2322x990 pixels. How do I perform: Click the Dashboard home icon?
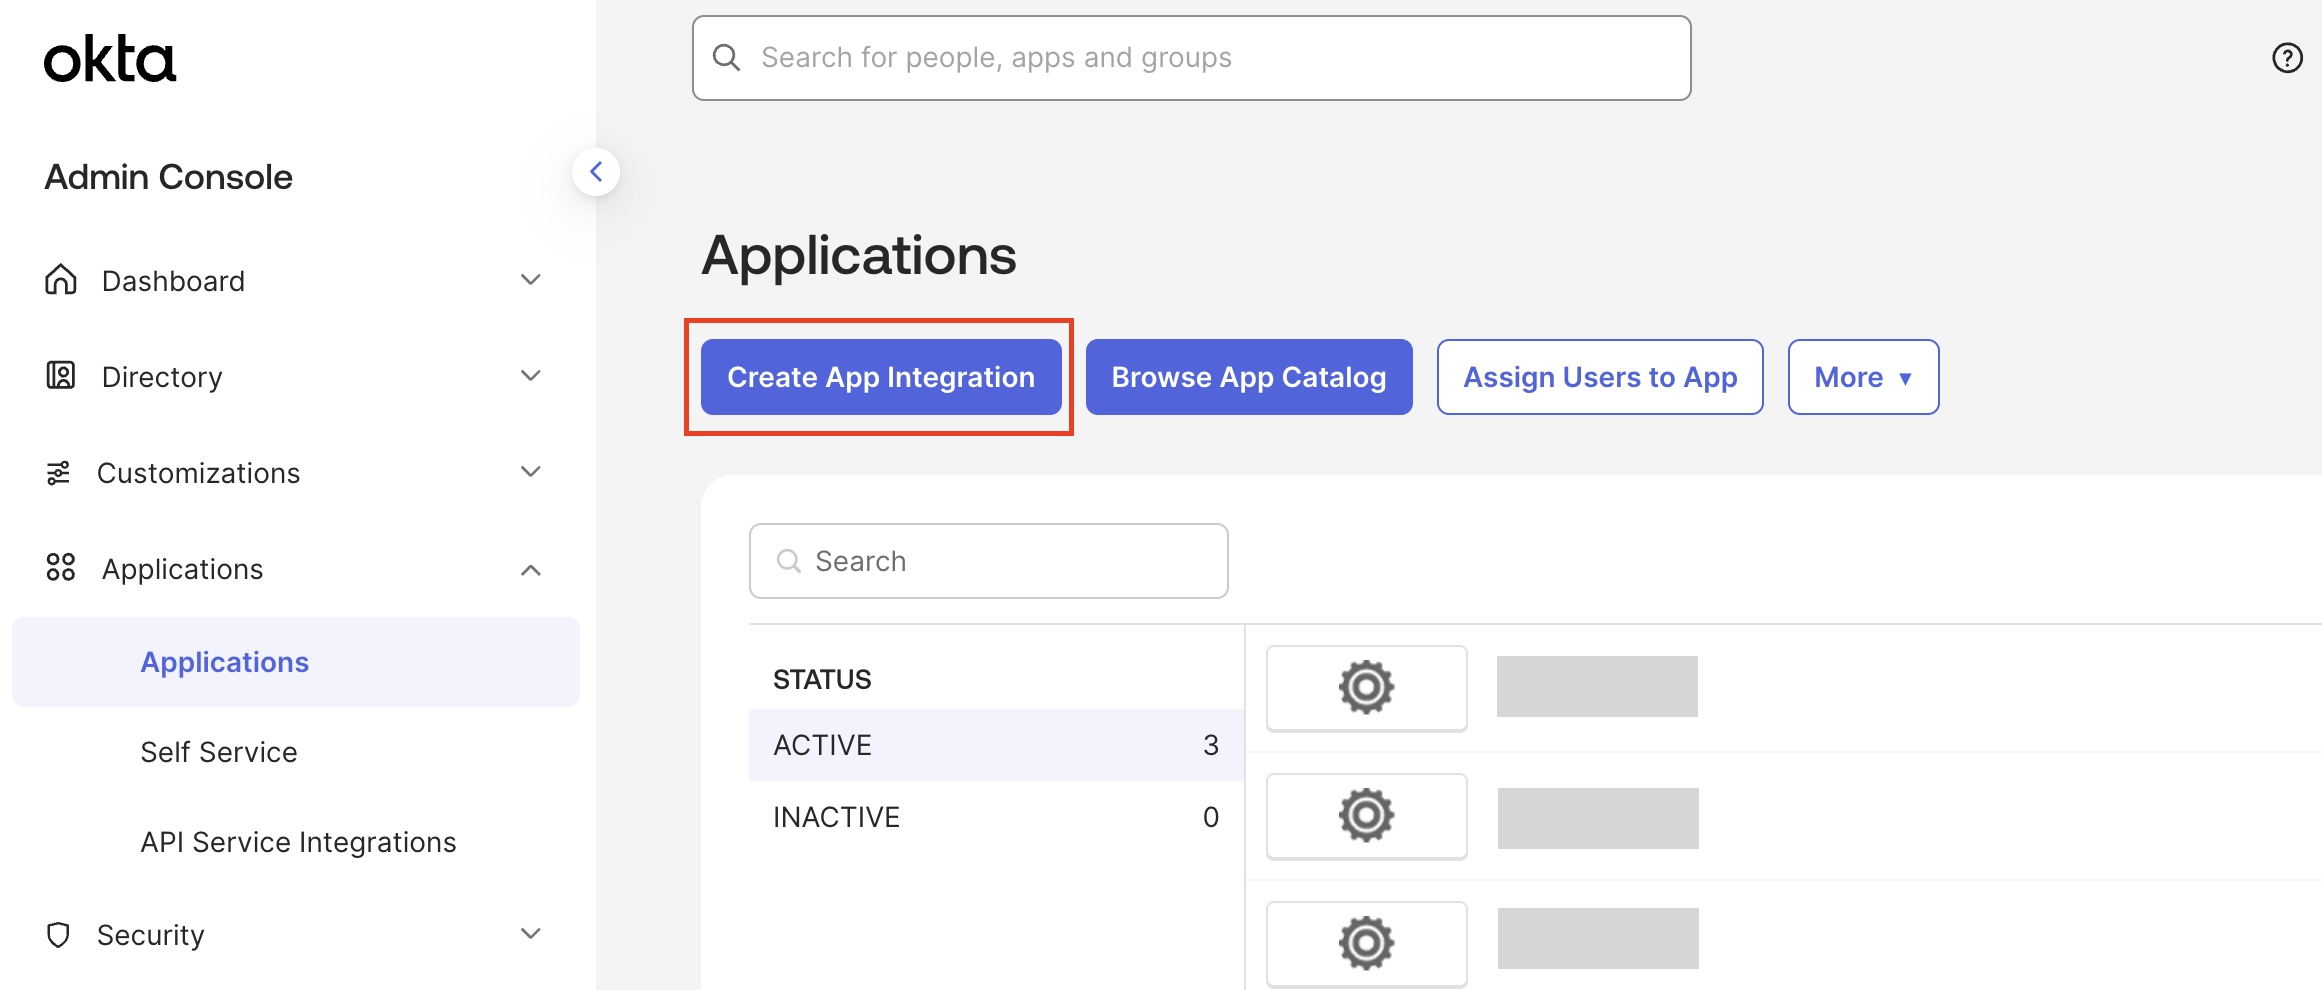click(61, 280)
